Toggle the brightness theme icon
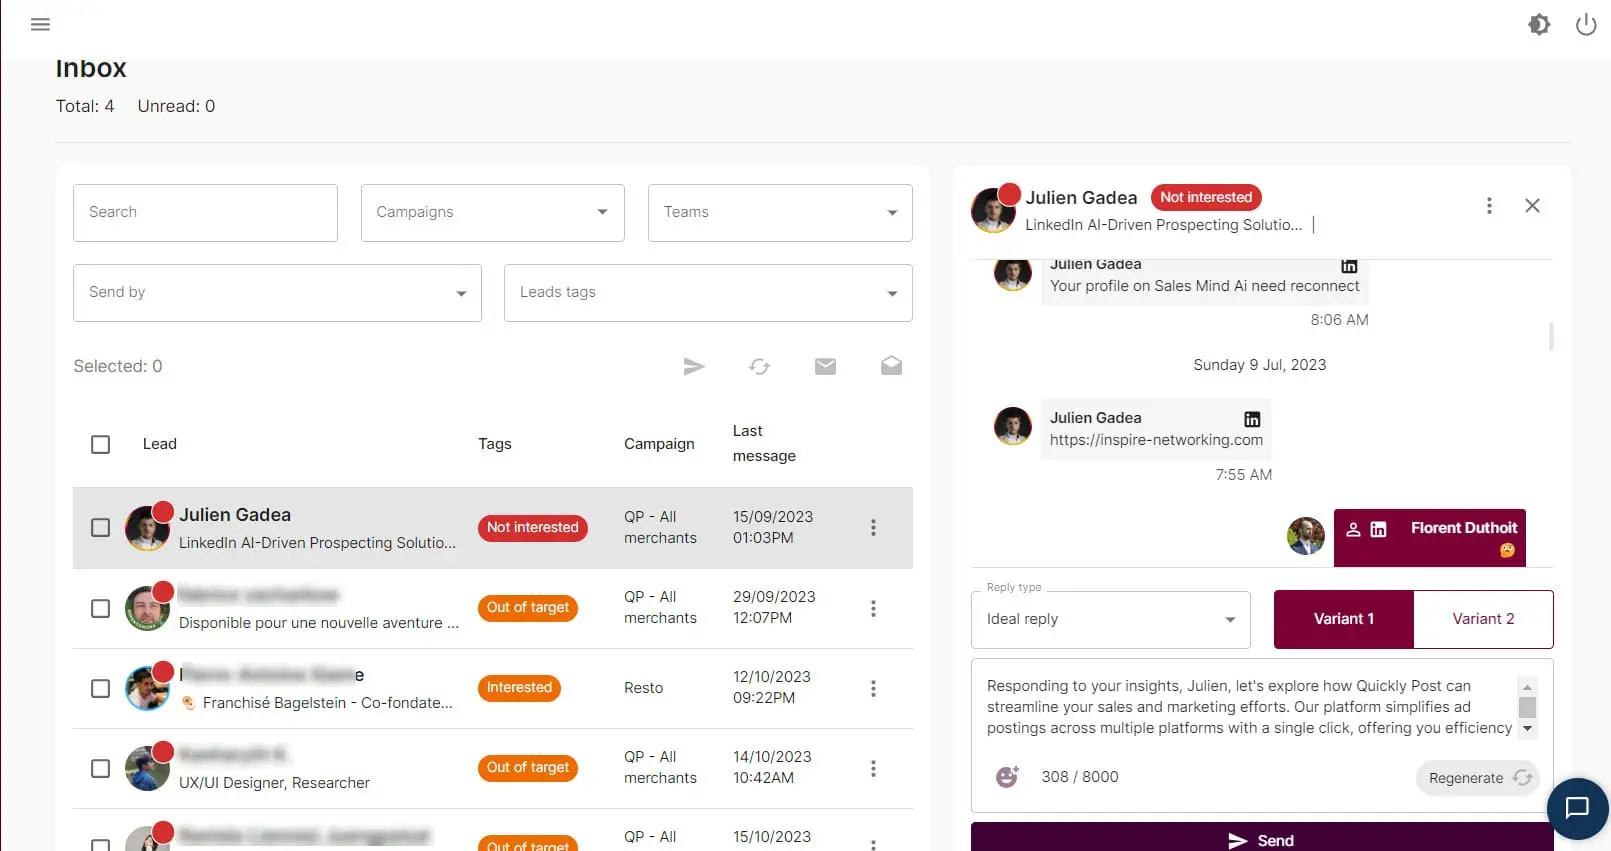This screenshot has height=851, width=1611. click(1539, 24)
